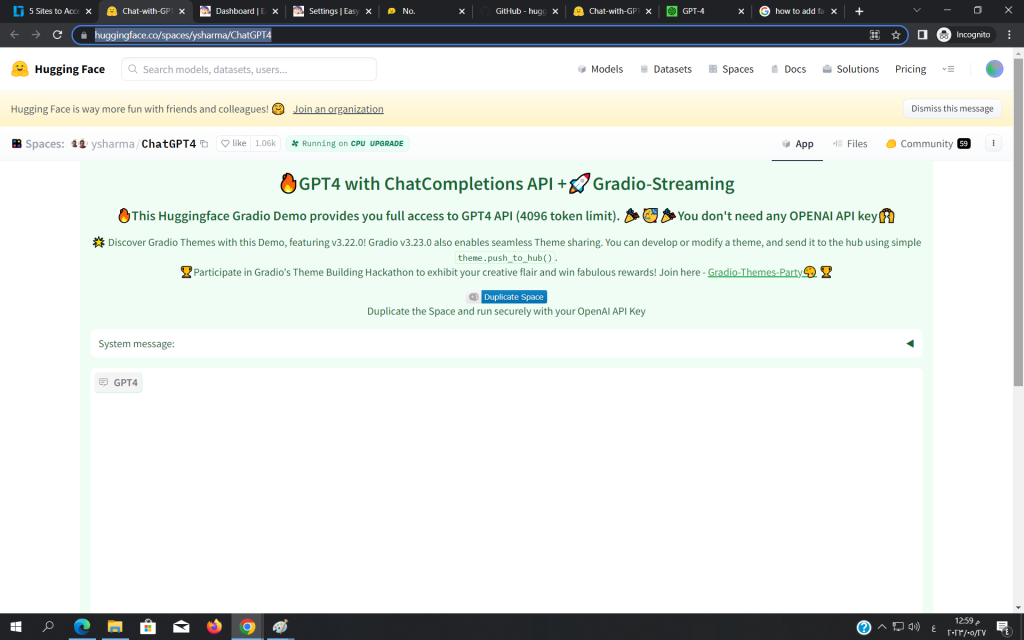Open ysharma user profile link
This screenshot has height=640, width=1024.
(x=112, y=144)
